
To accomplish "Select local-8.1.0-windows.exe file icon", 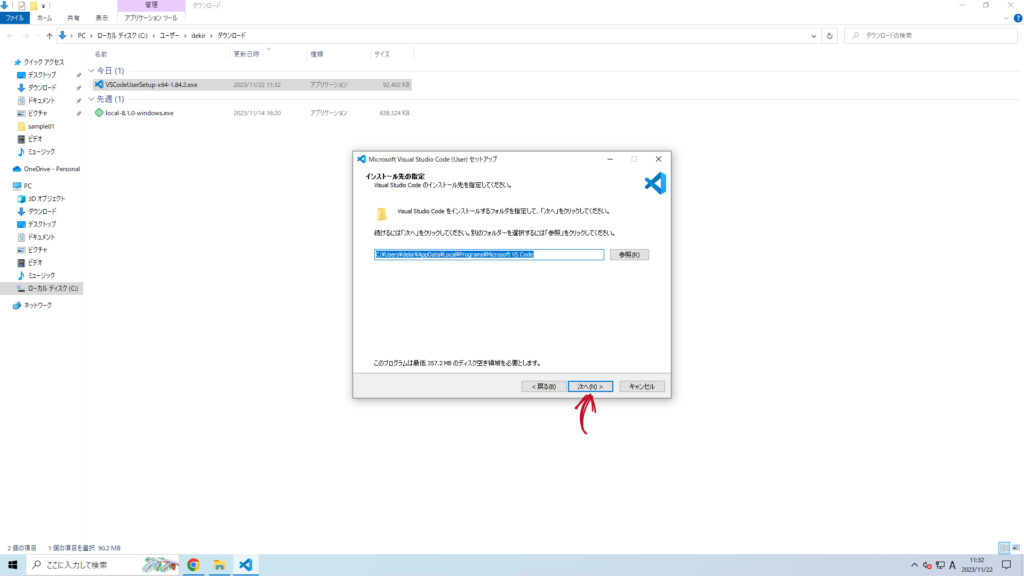I will coord(99,113).
